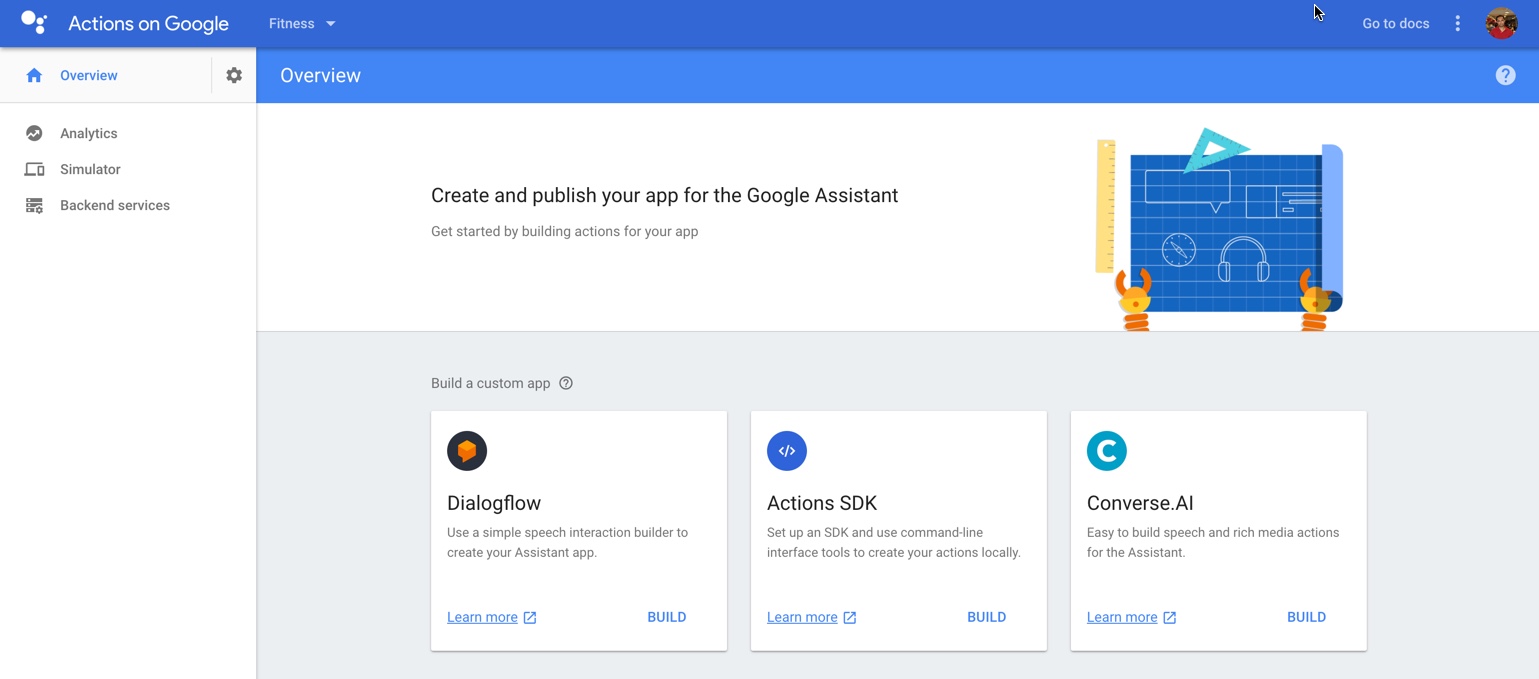This screenshot has height=679, width=1539.
Task: Open project settings gear icon
Action: point(234,75)
